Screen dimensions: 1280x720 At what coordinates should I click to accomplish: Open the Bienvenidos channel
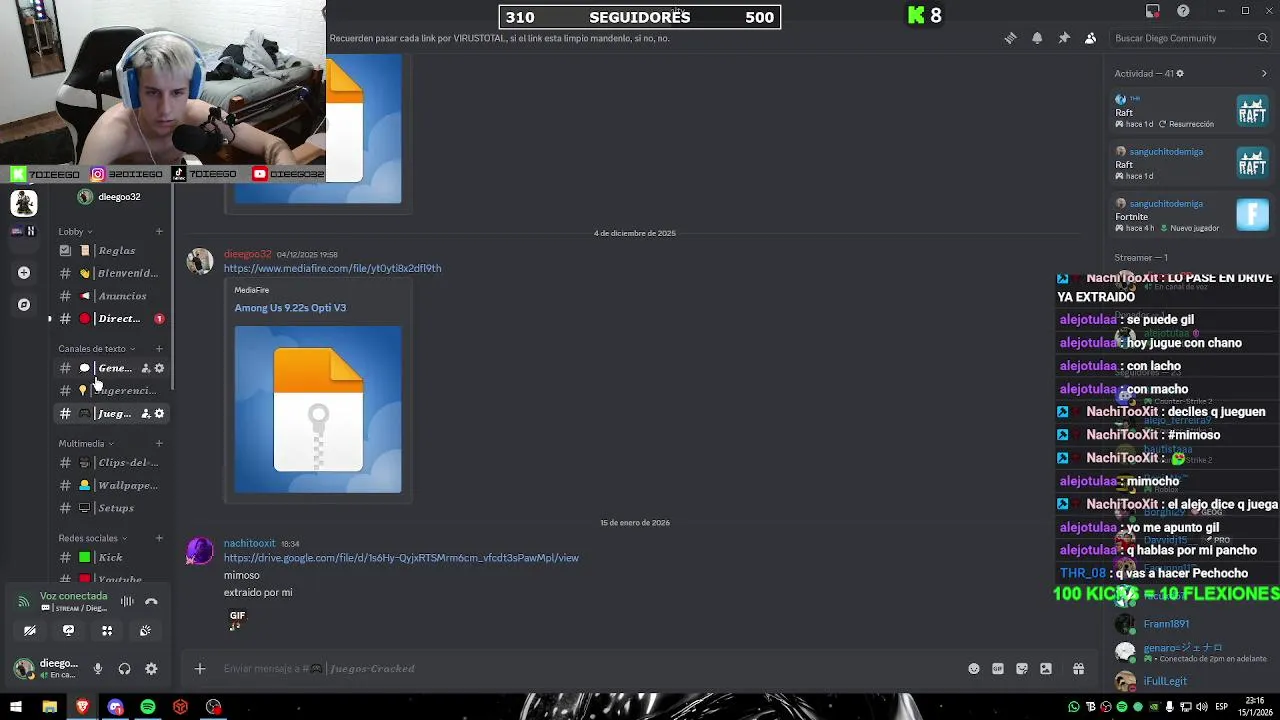(111, 273)
